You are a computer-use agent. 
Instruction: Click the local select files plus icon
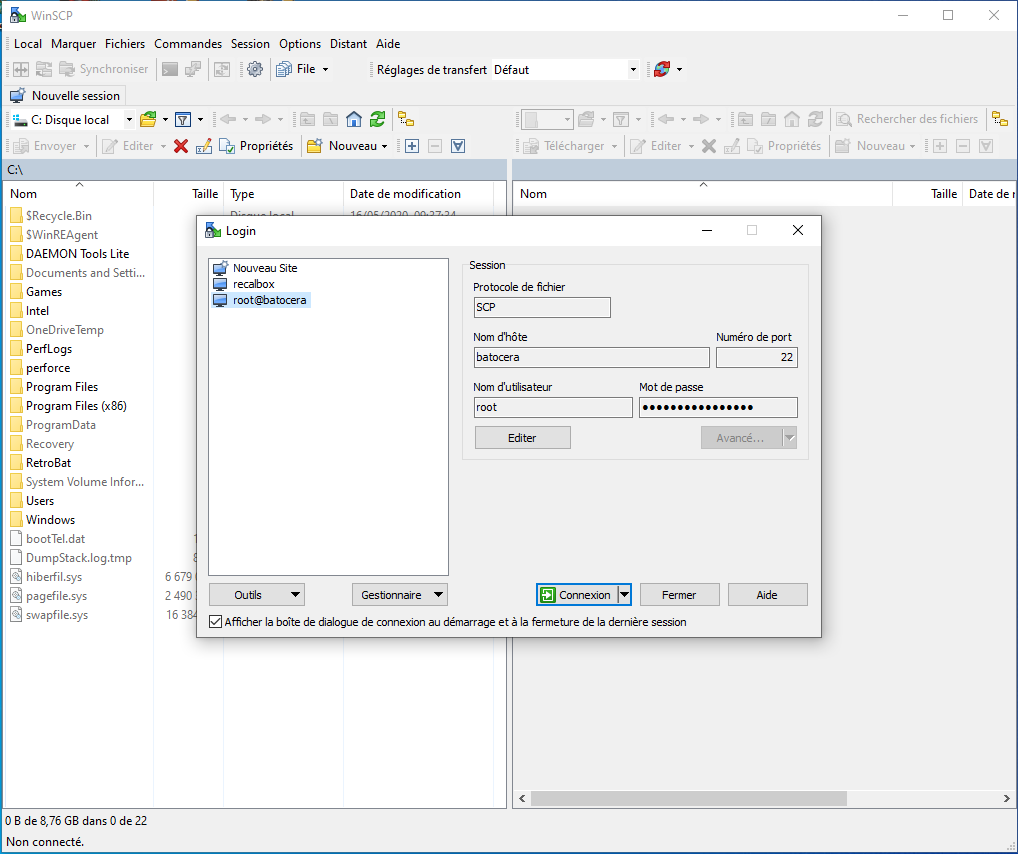pos(412,146)
